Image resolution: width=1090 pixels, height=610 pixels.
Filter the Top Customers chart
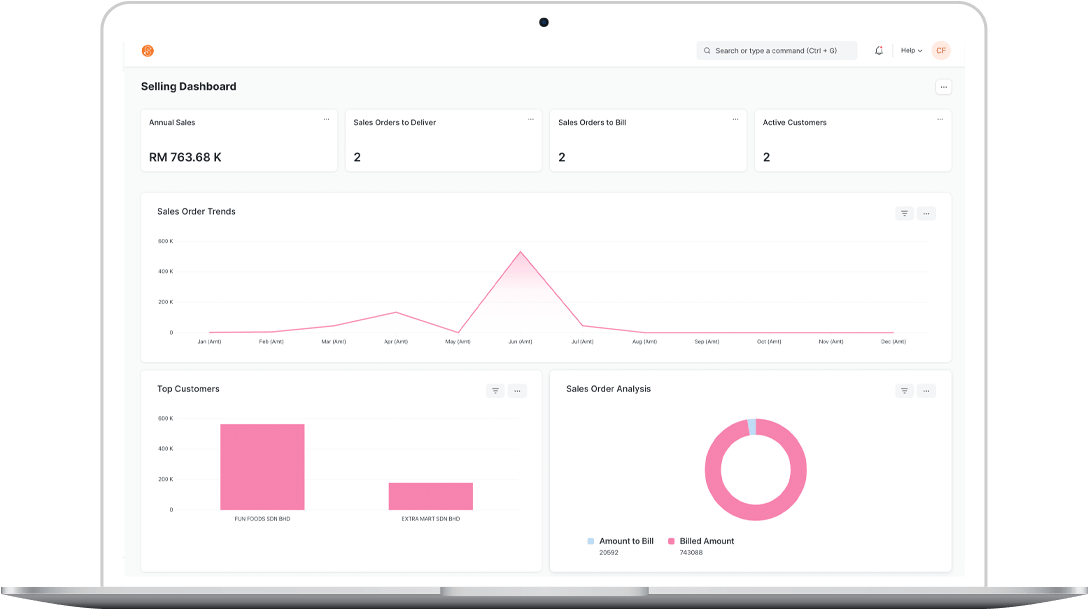click(495, 391)
